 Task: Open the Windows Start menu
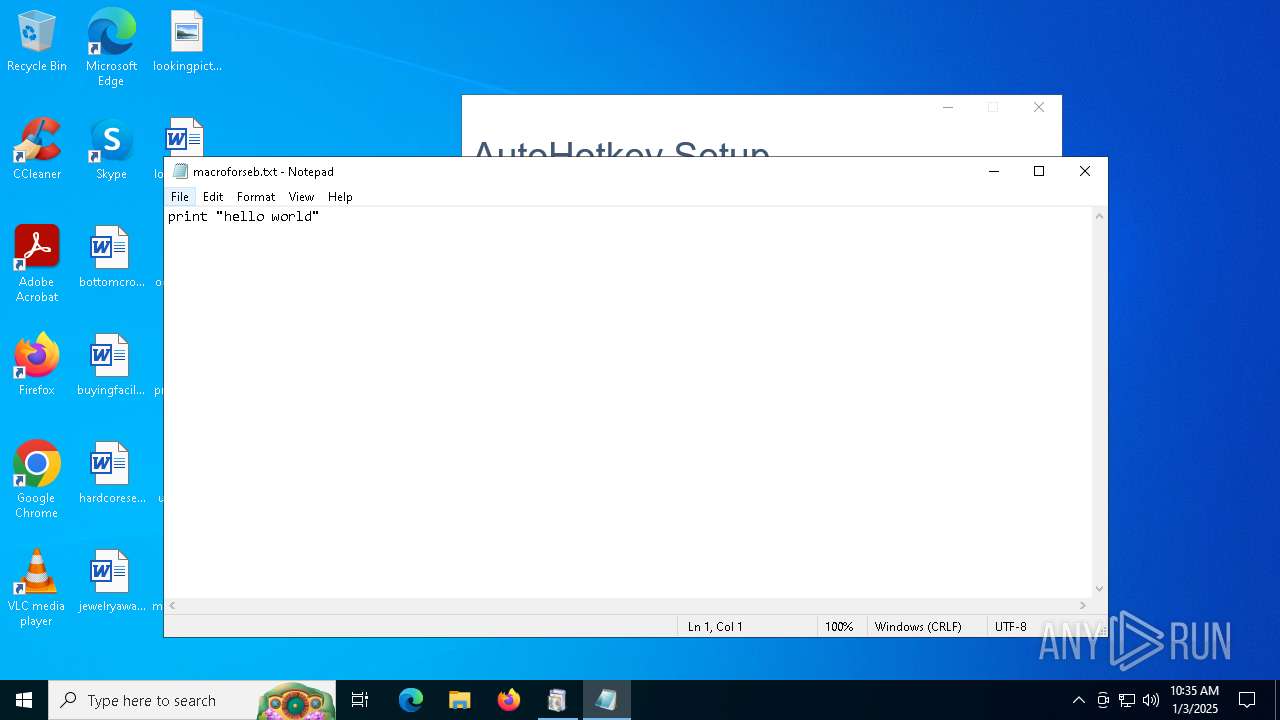(24, 700)
